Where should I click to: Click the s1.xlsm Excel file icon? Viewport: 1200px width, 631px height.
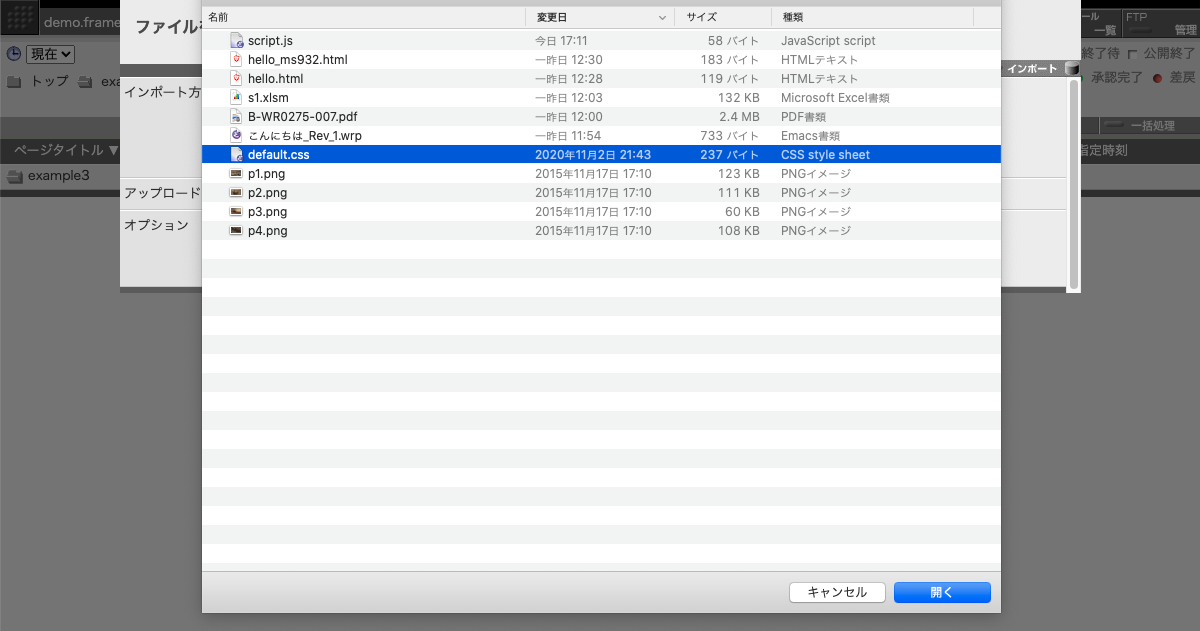point(236,98)
